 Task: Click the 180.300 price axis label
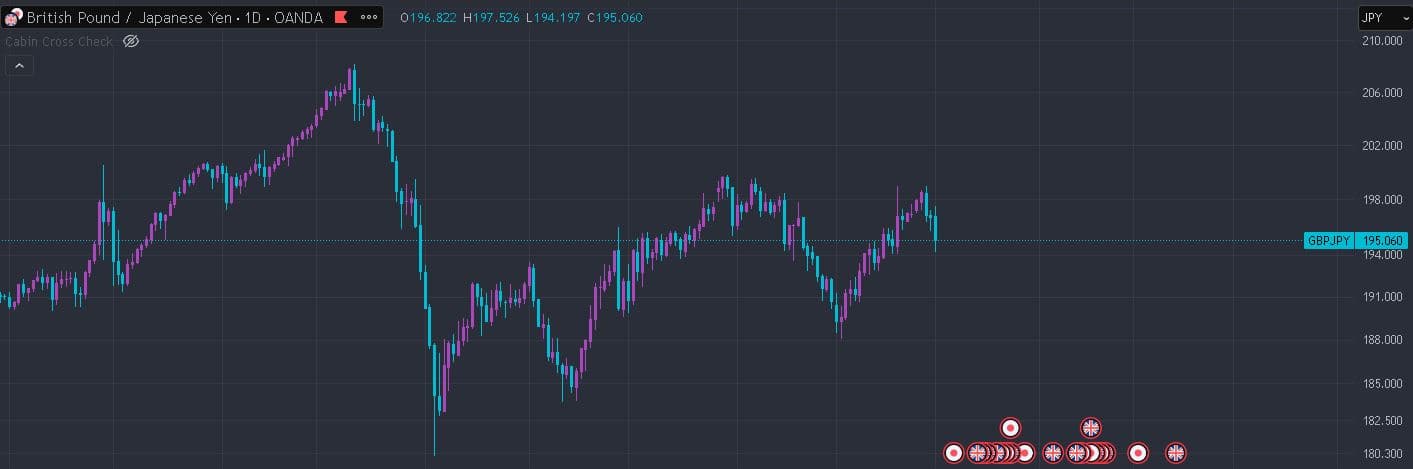[1383, 455]
